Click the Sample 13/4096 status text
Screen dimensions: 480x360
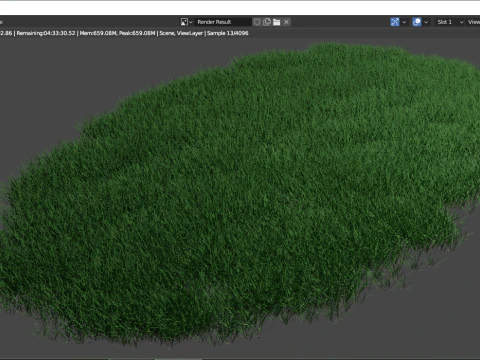click(228, 33)
